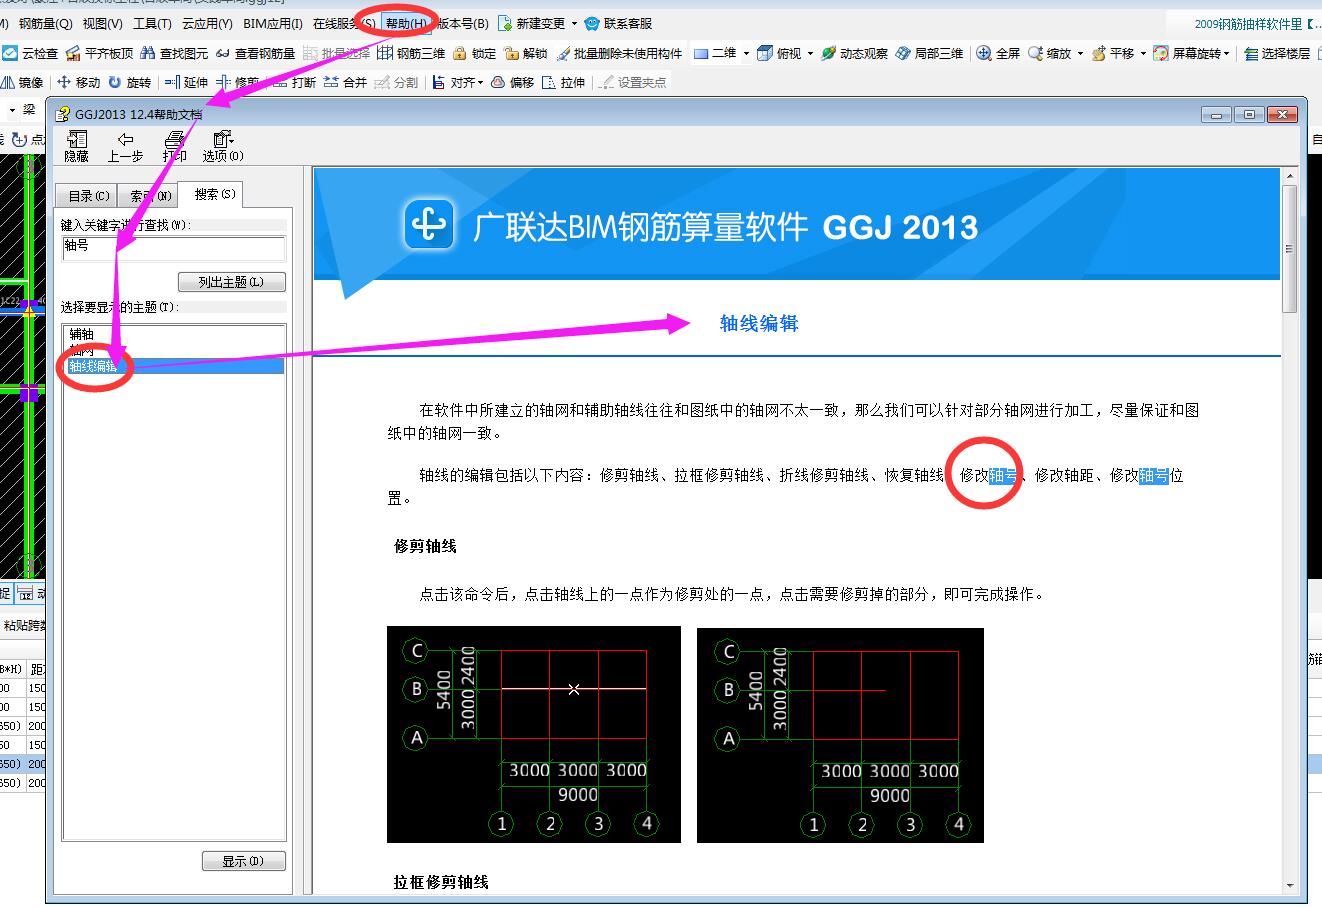
Task: Click 上一步 back icon in help window
Action: click(x=125, y=146)
